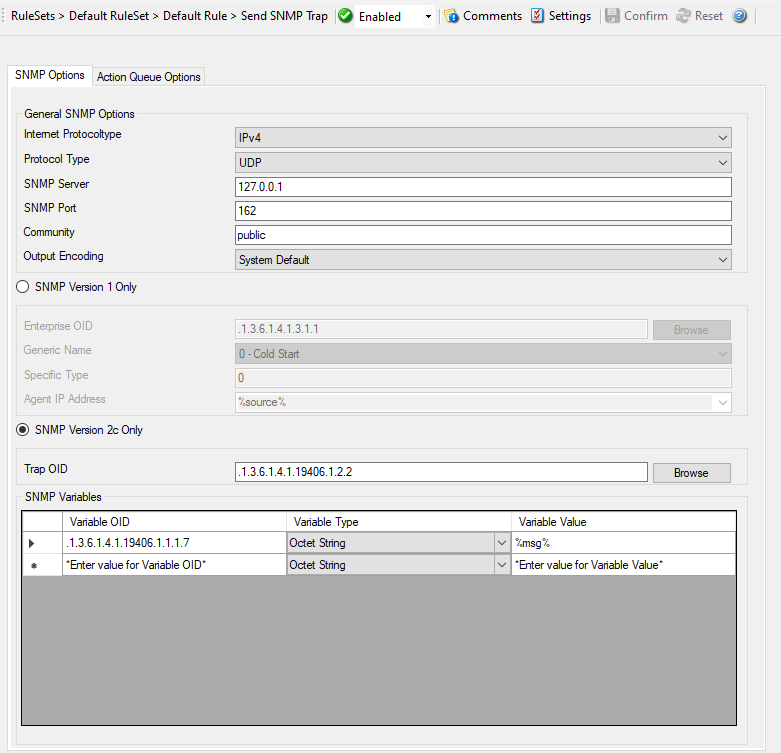Image resolution: width=781 pixels, height=753 pixels.
Task: Click the new row asterisk marker
Action: 31,566
